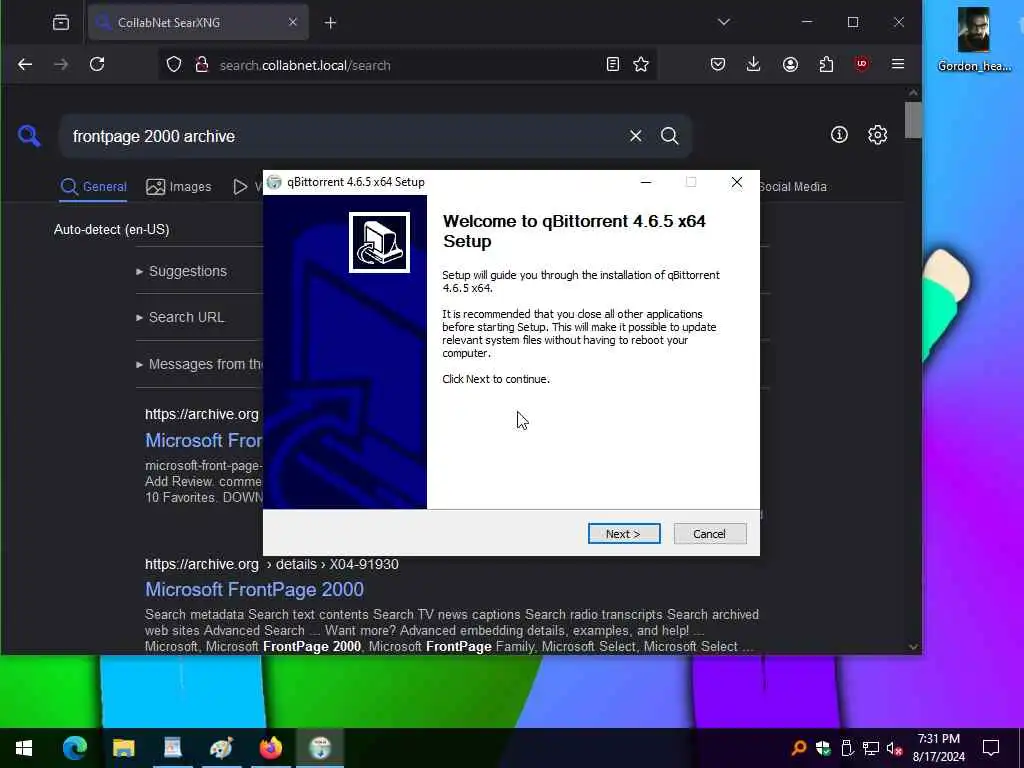Clear the SearXNG search query
This screenshot has width=1024, height=768.
[635, 136]
